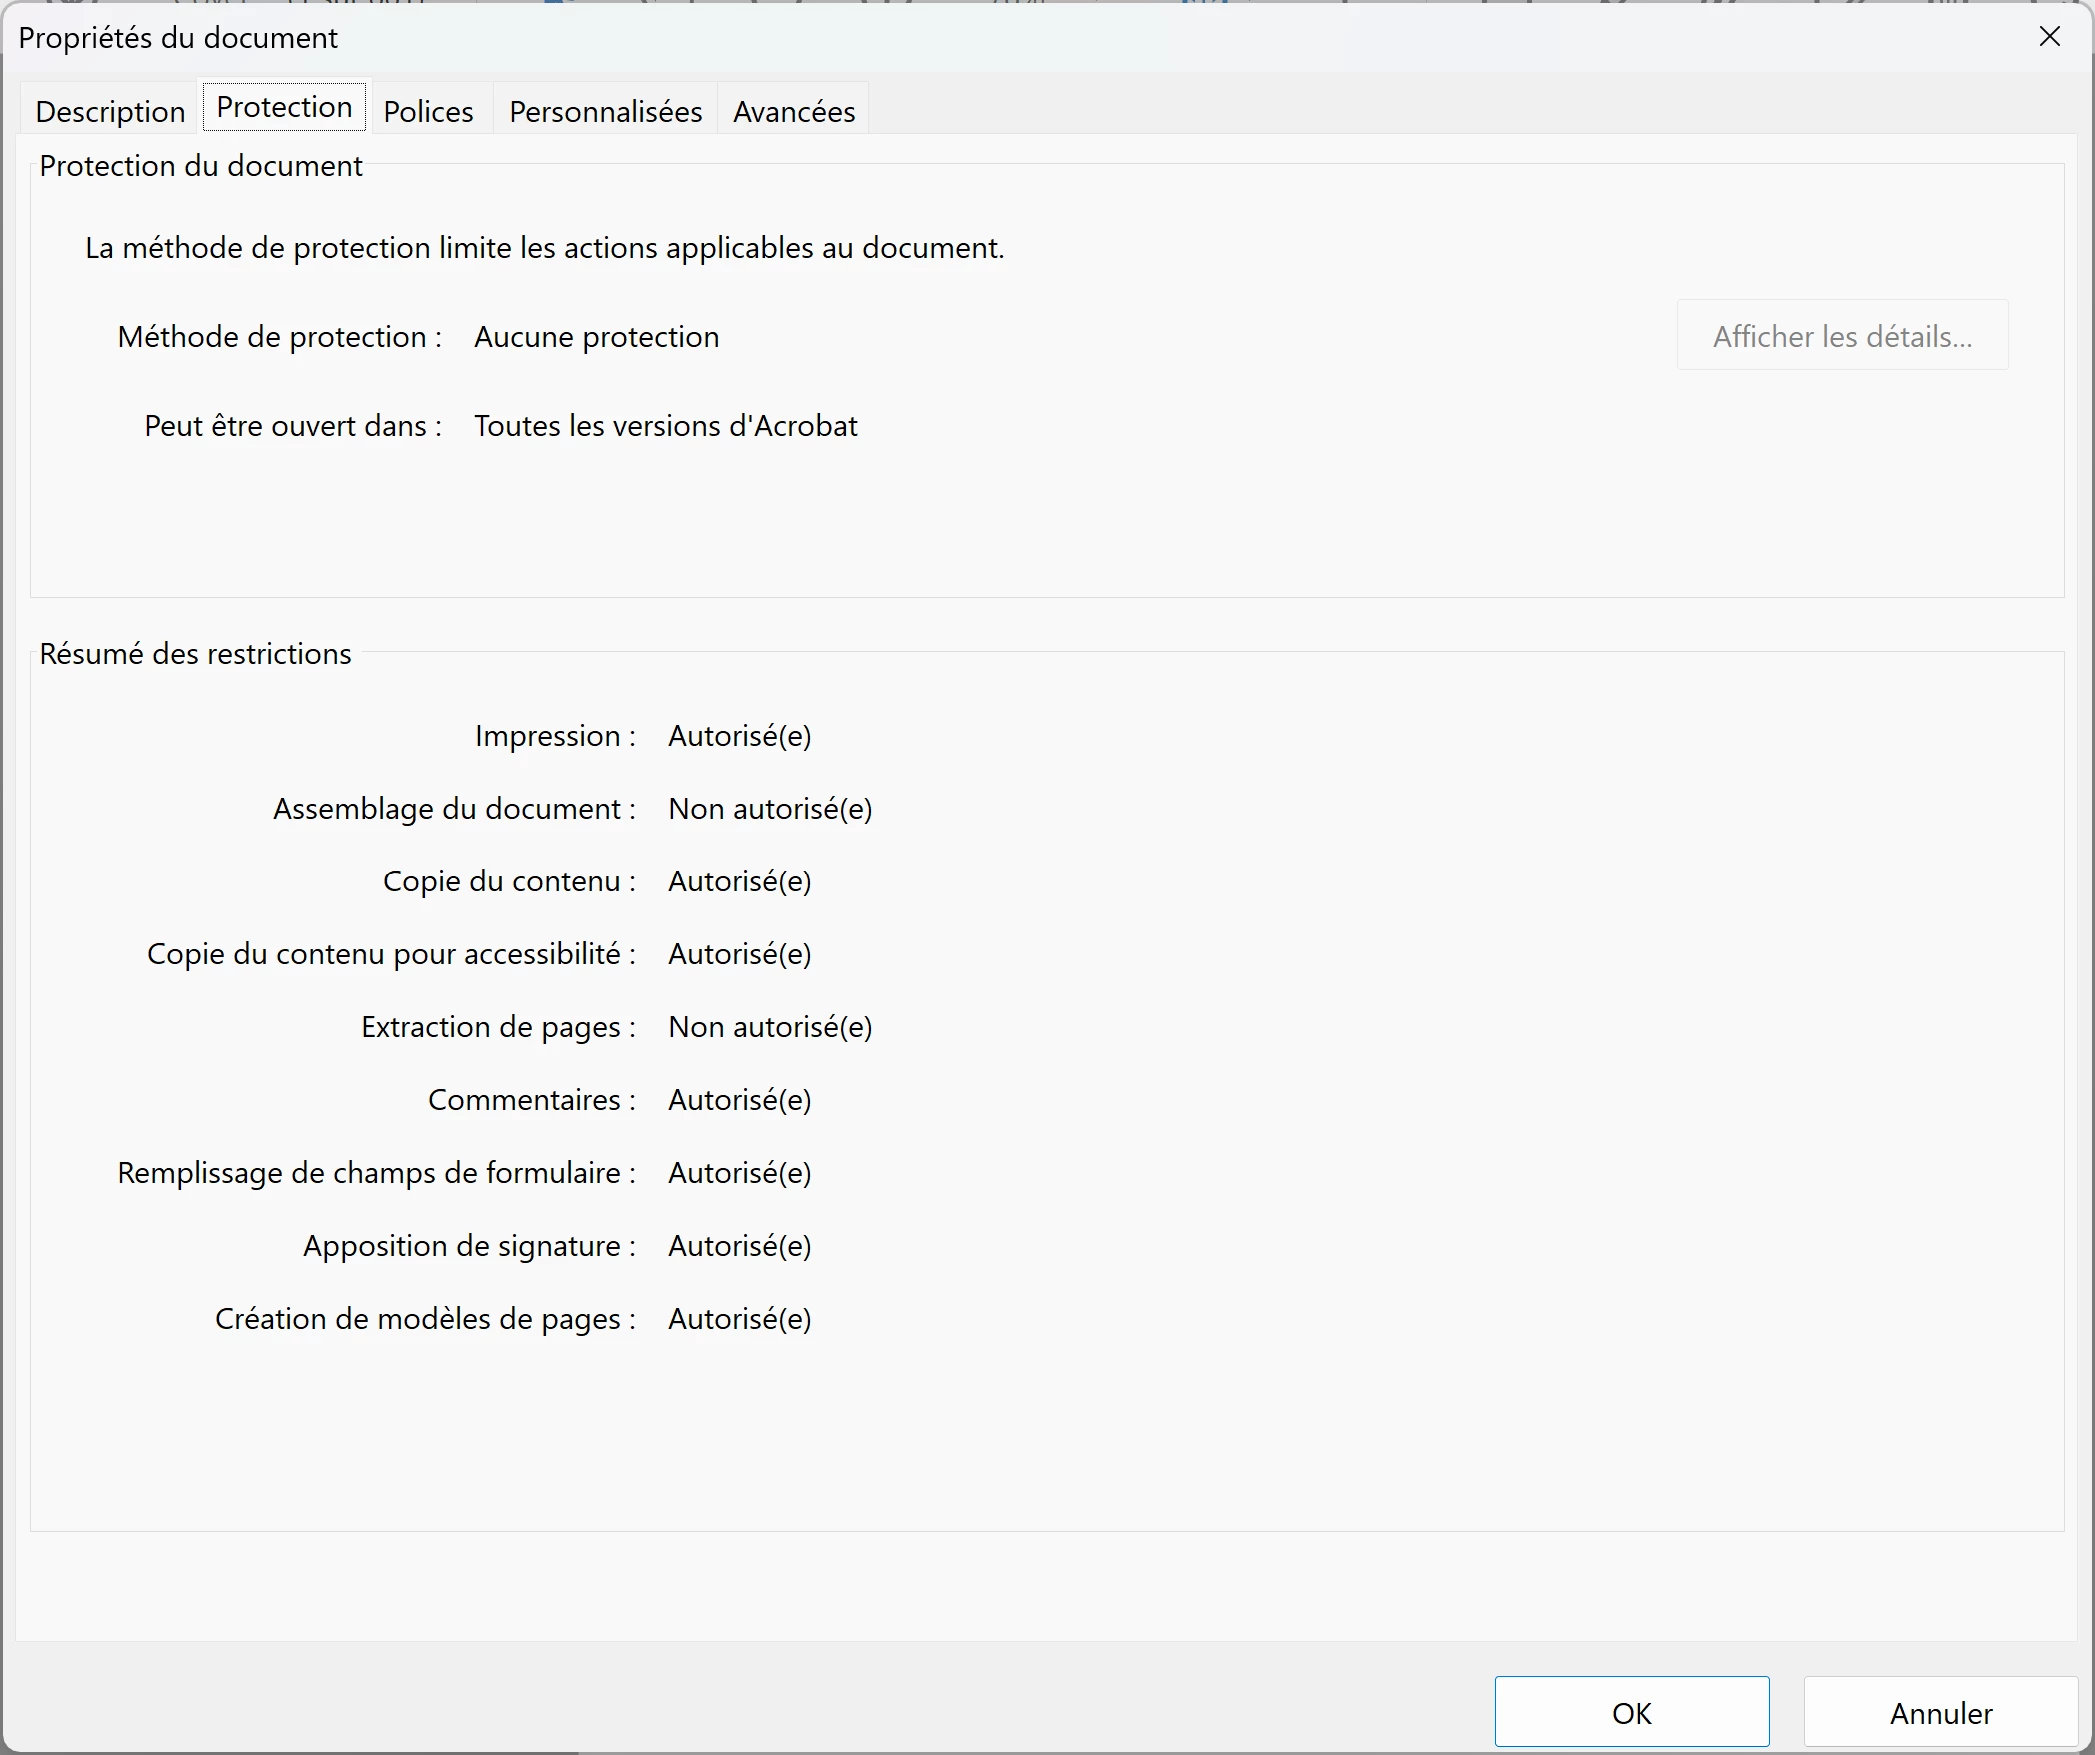Select the Protection tab
The height and width of the screenshot is (1755, 2095).
(x=284, y=107)
